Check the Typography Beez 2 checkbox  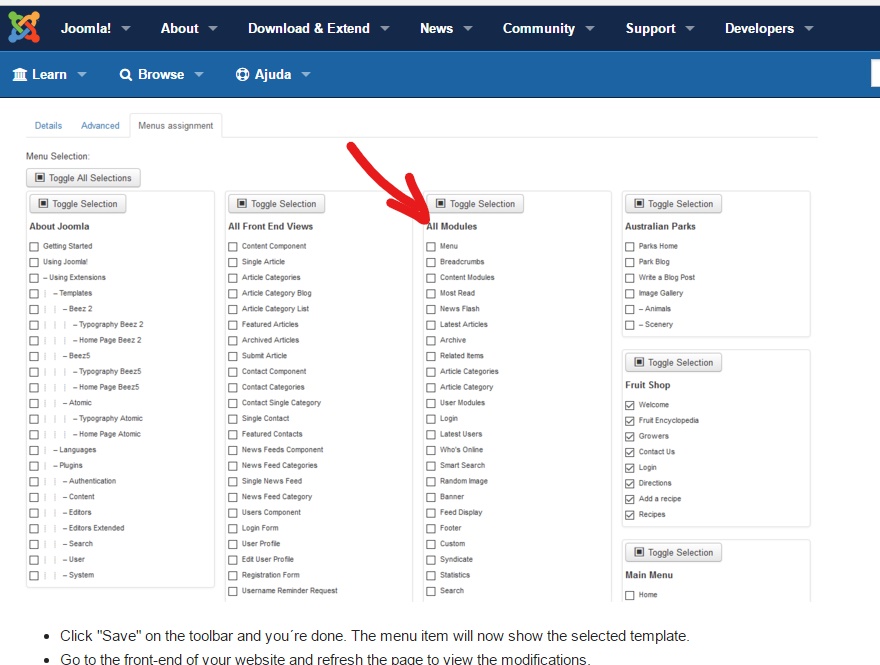[34, 325]
